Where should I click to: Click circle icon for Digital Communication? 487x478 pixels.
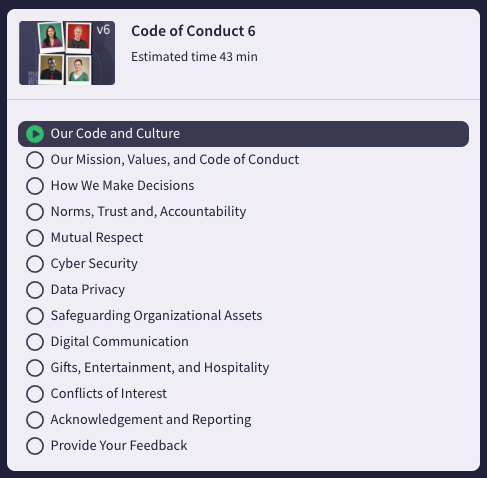pos(35,342)
